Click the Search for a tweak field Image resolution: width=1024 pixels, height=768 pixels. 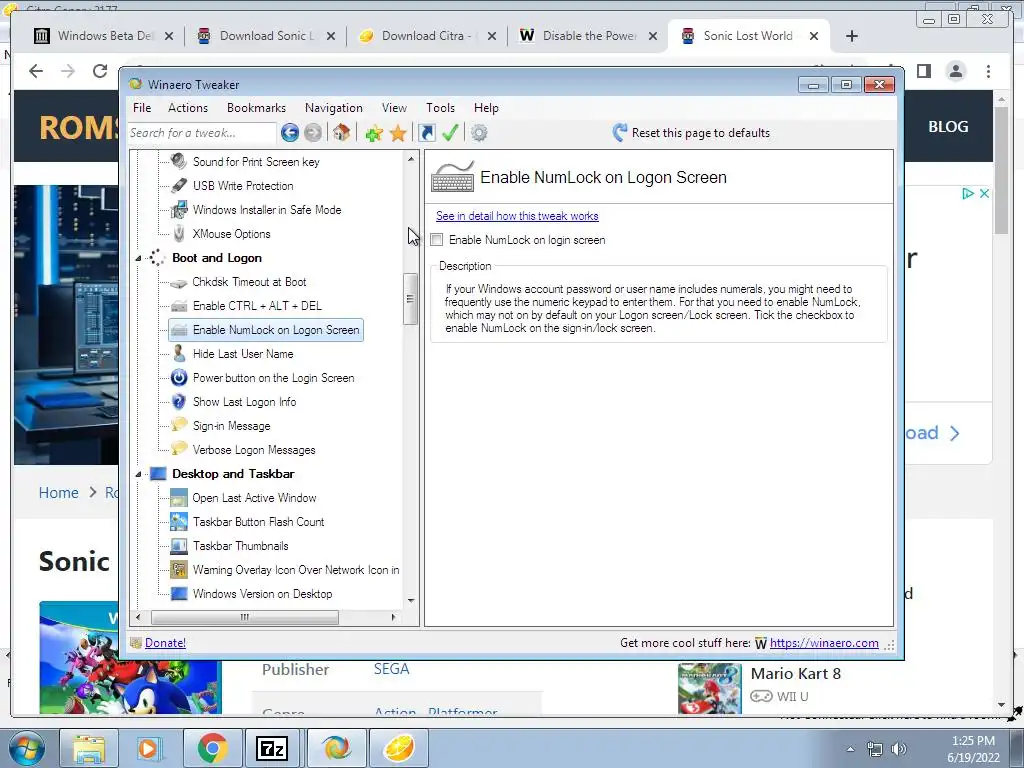point(202,133)
